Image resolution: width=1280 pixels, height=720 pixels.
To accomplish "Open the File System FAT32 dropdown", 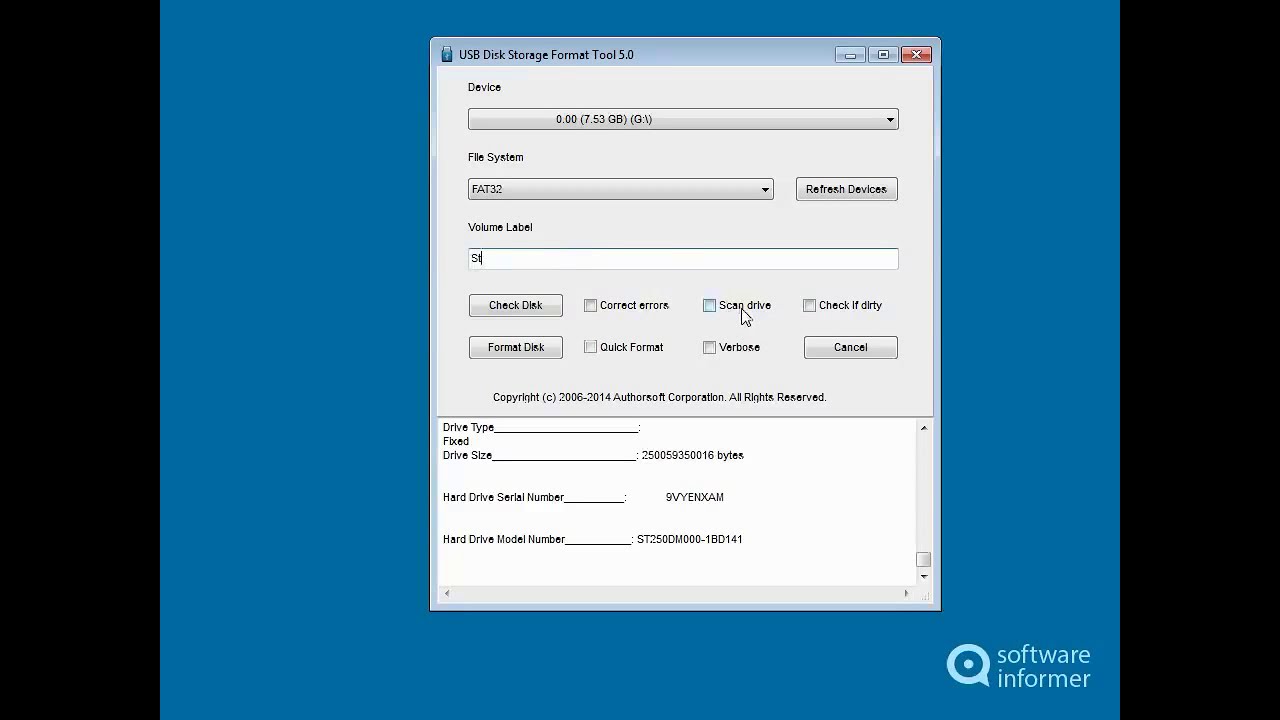I will 621,189.
